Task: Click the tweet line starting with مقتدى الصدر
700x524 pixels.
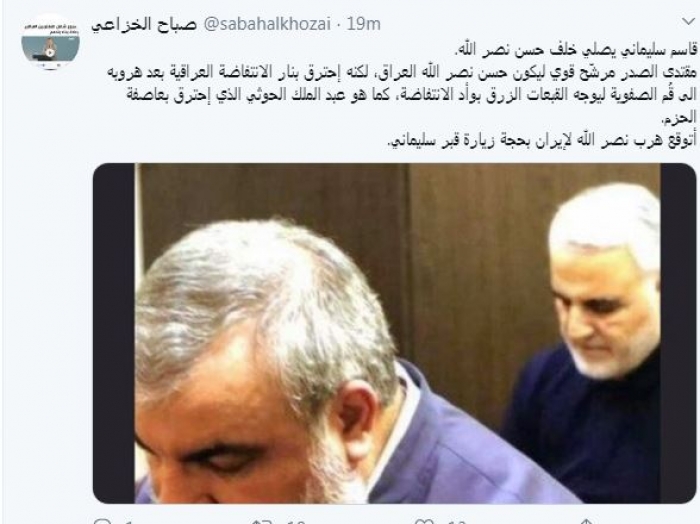Action: click(402, 72)
